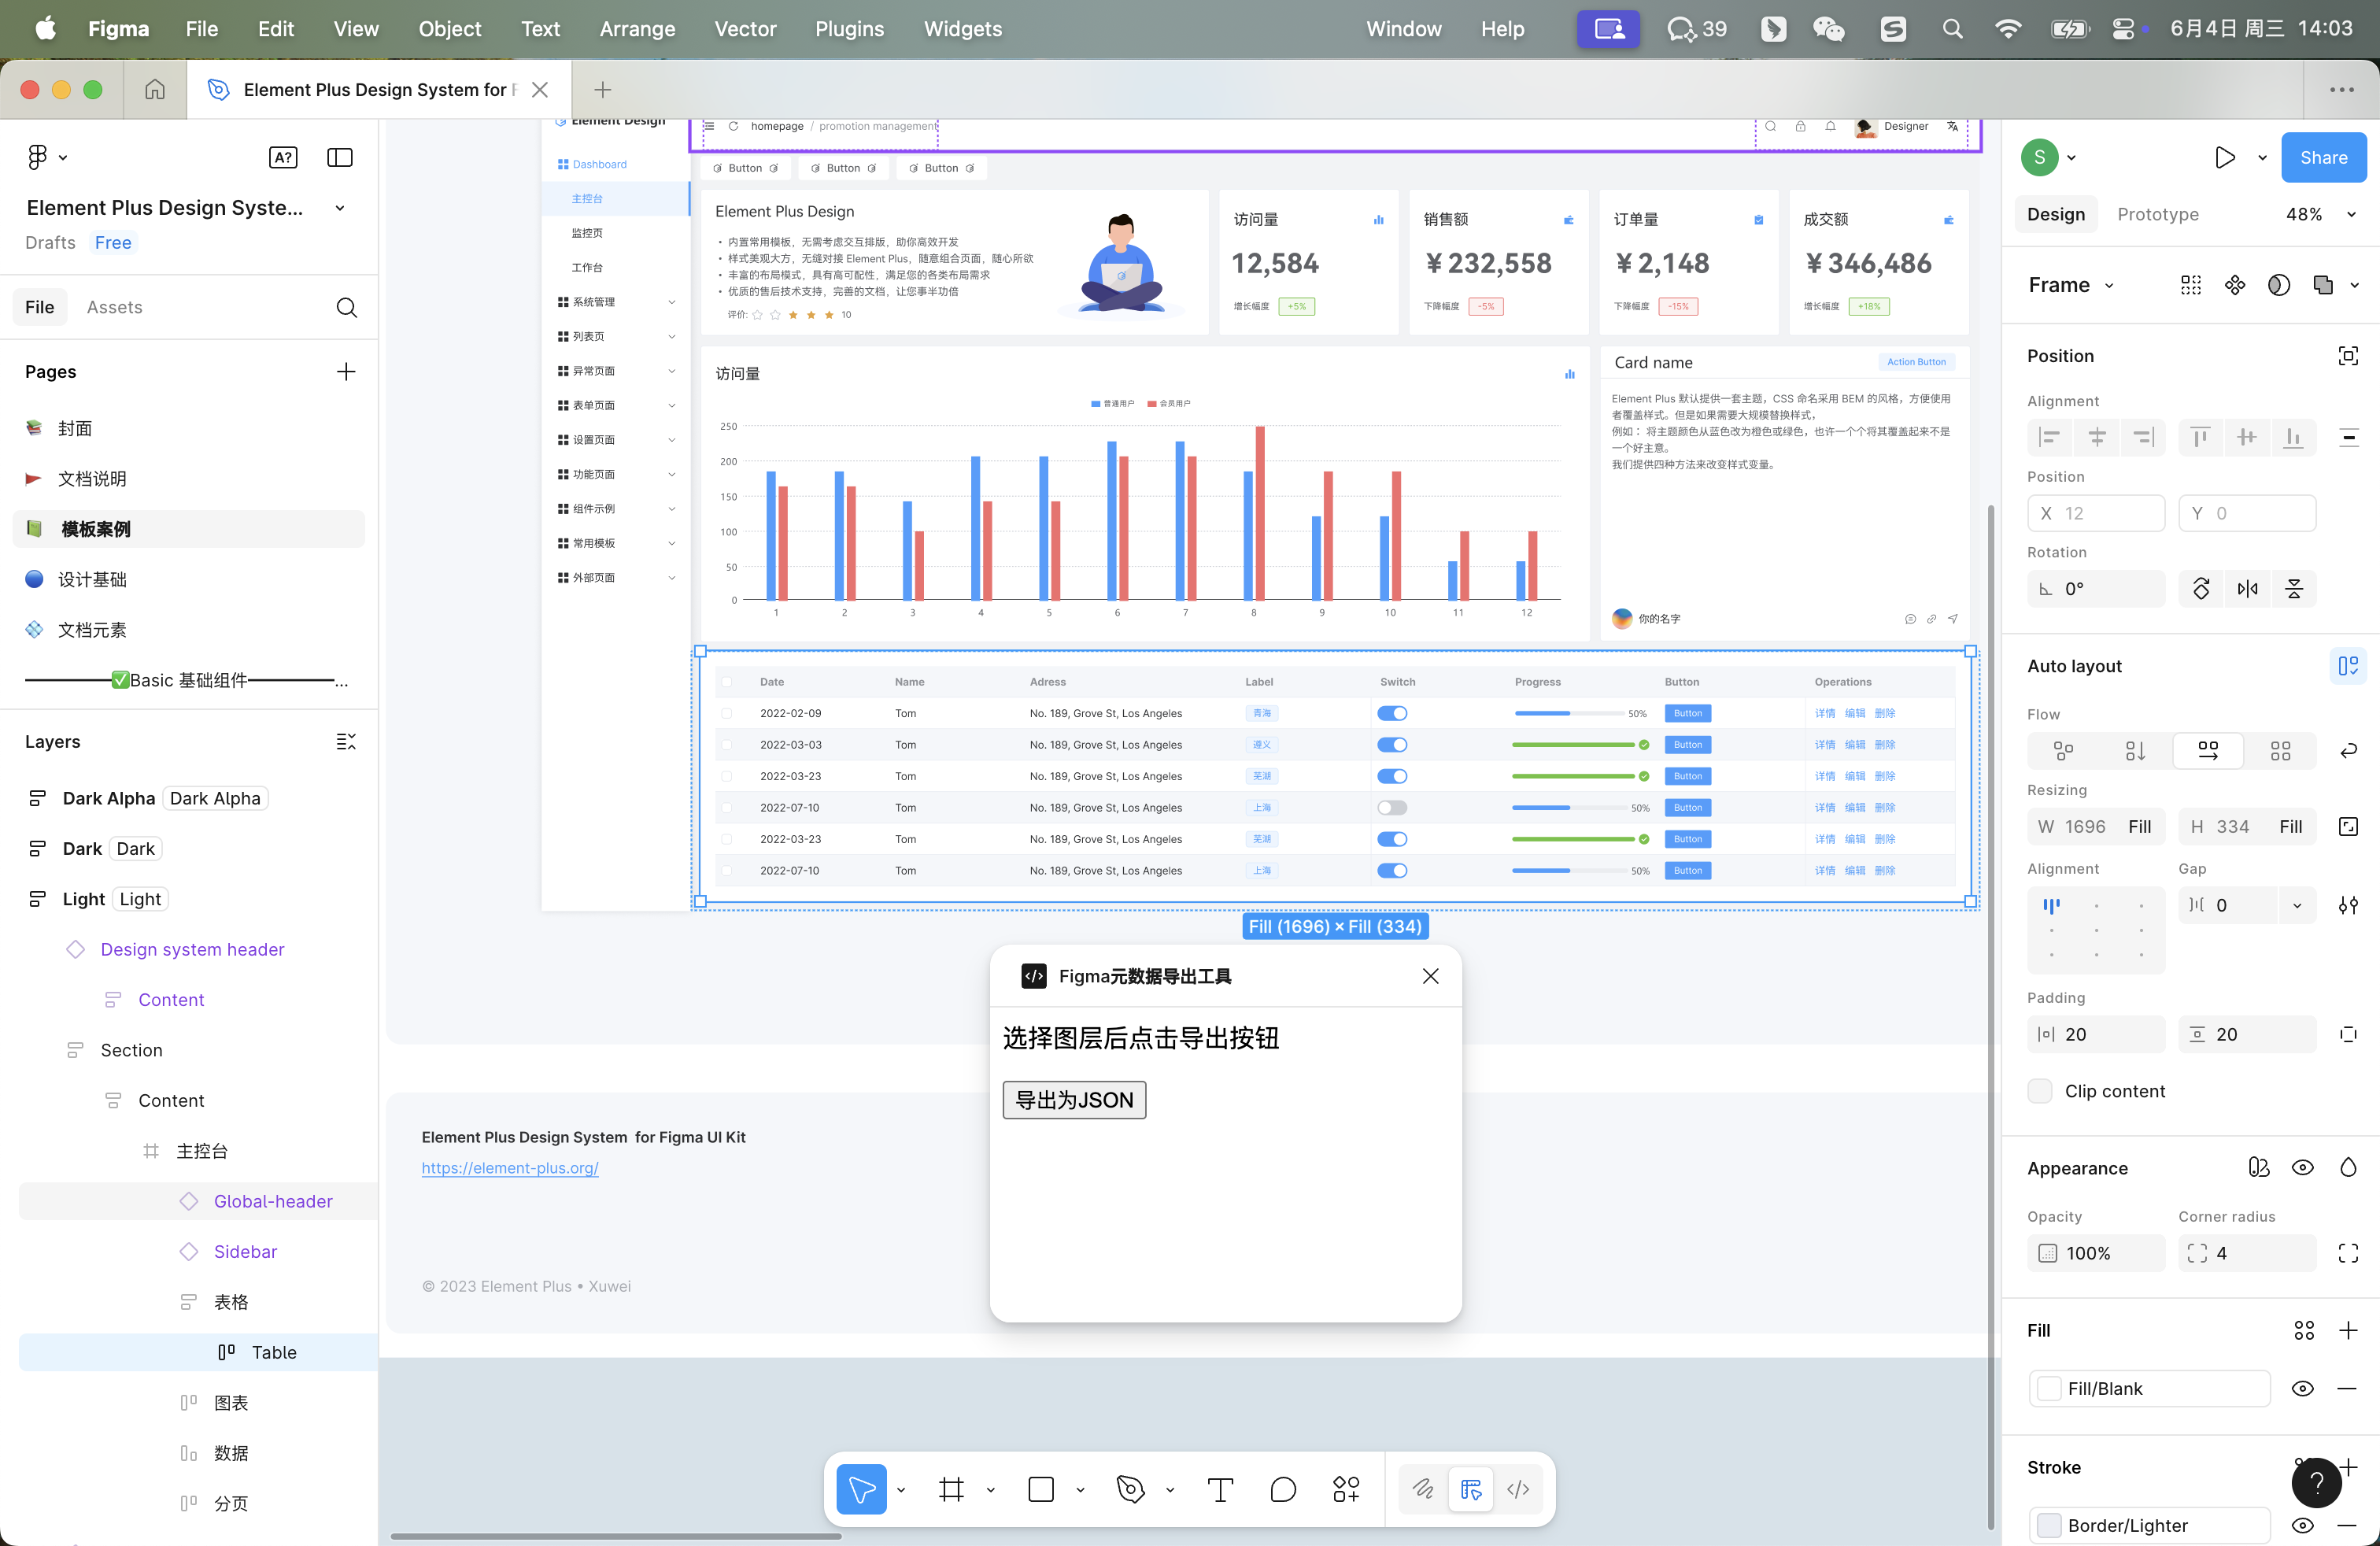Screen dimensions: 2380x1546
Task: Select the Comment tool
Action: click(x=1283, y=1489)
